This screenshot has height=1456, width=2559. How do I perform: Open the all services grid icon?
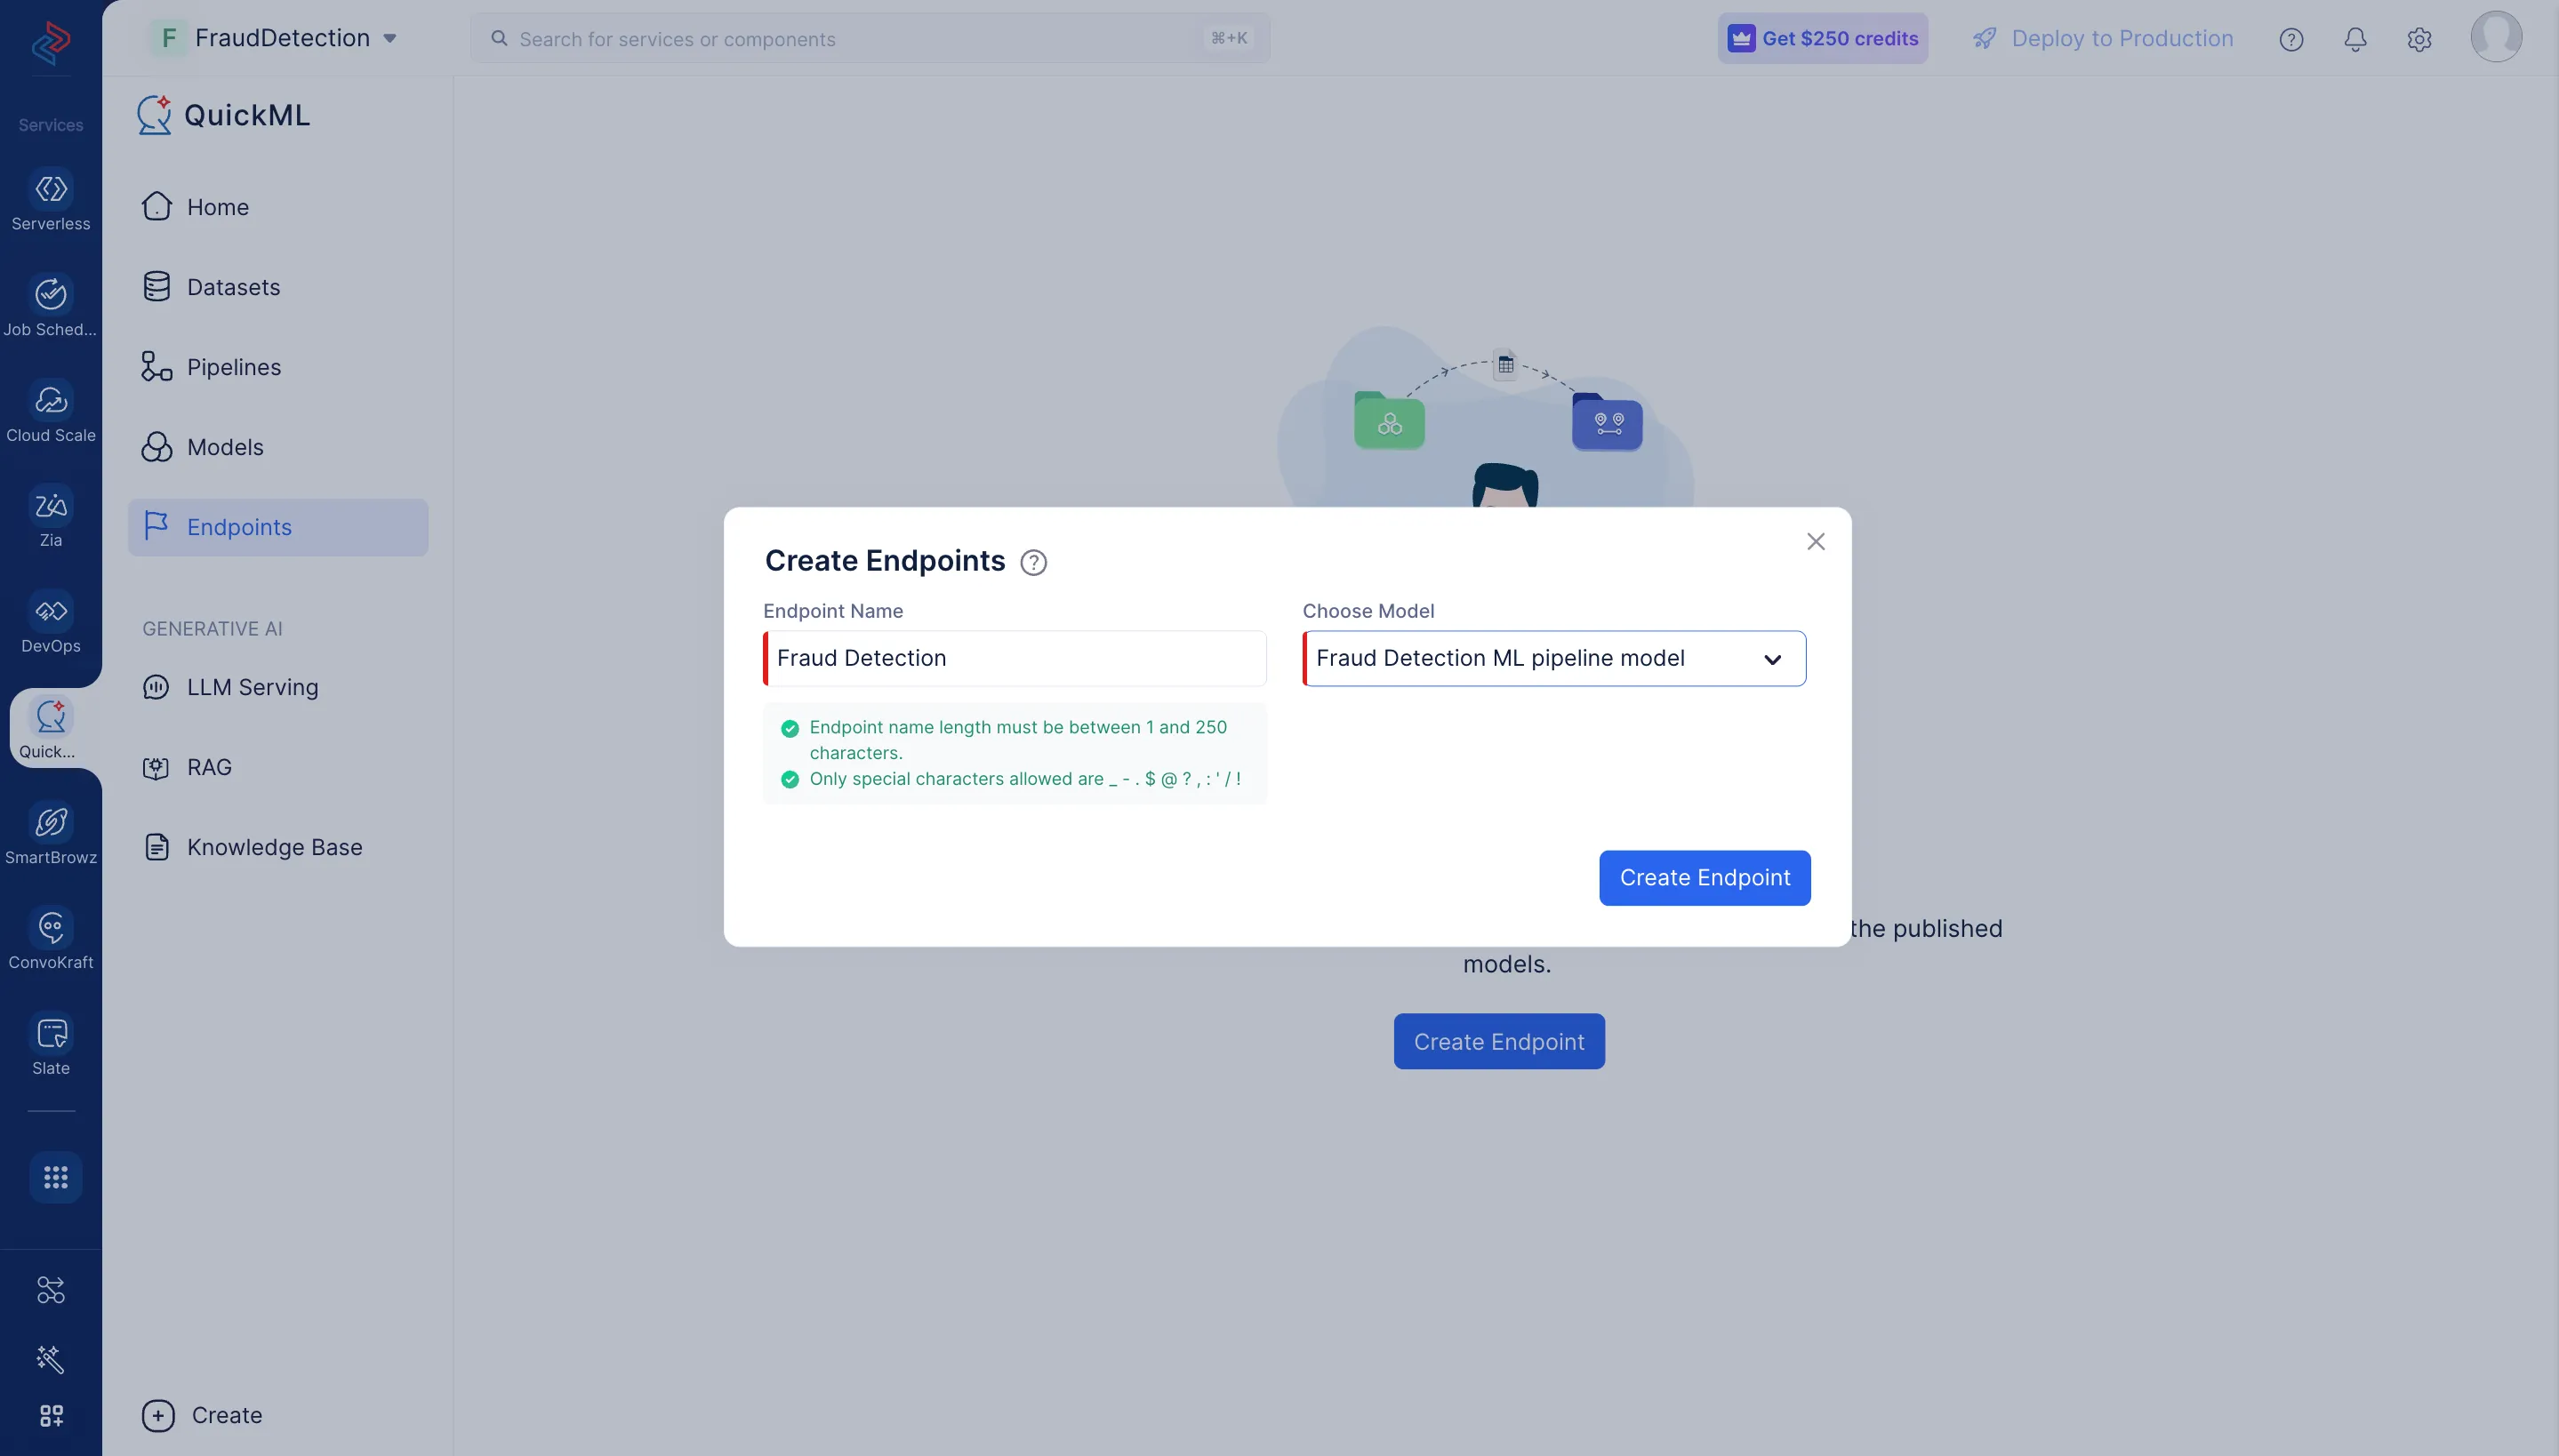point(55,1178)
